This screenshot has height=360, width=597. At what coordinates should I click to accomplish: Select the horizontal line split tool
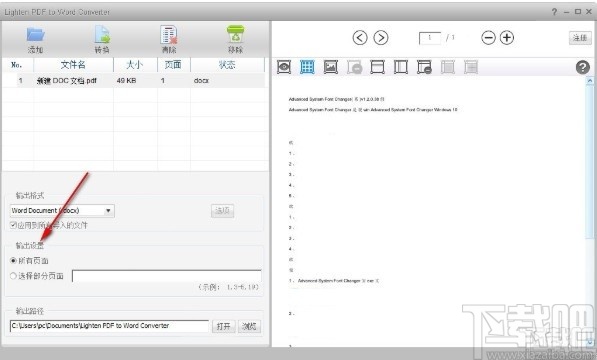click(377, 67)
